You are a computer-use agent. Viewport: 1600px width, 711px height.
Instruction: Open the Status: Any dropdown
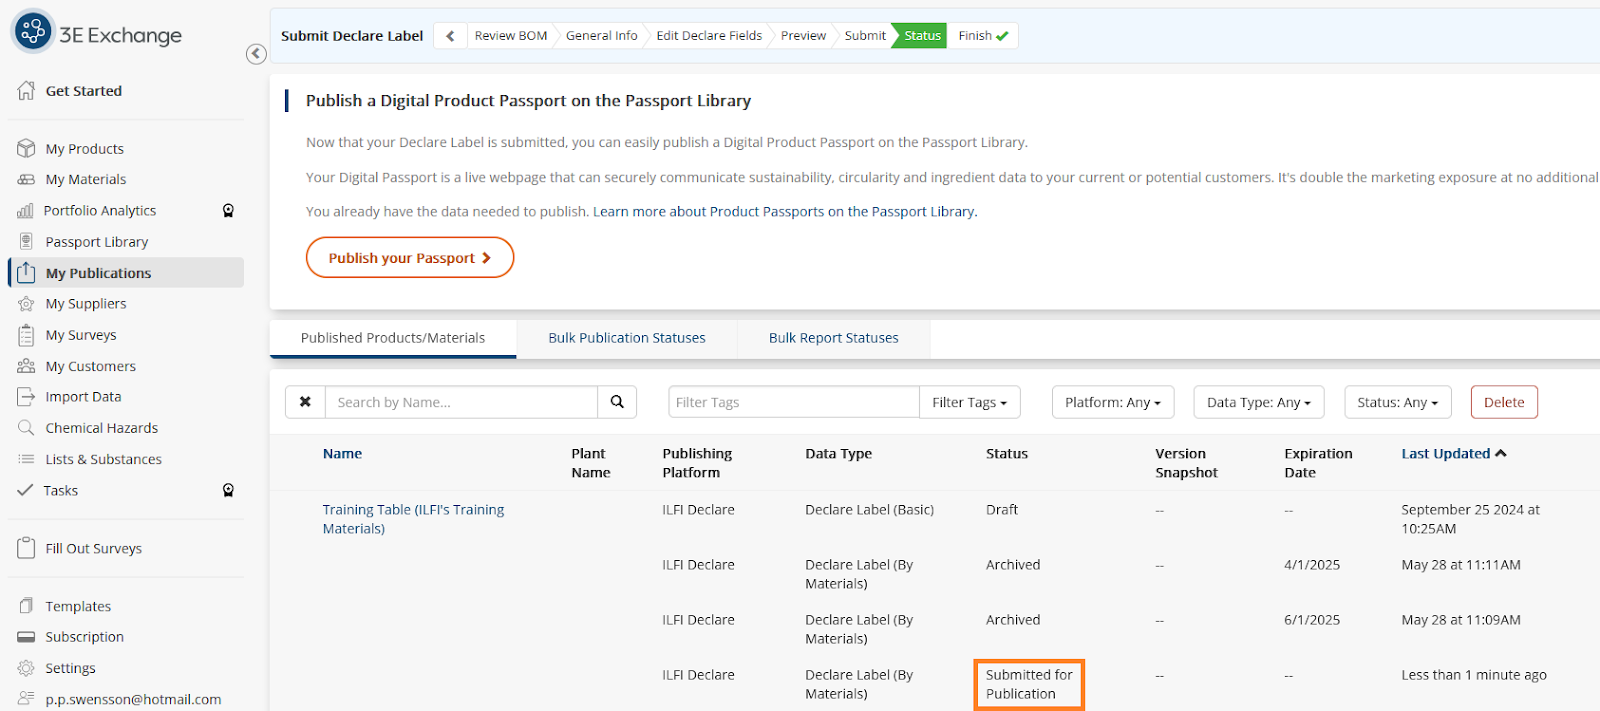click(1397, 402)
